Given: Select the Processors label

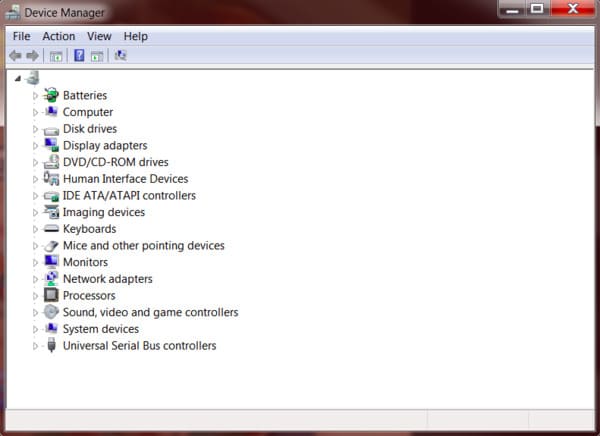Looking at the screenshot, I should (x=89, y=296).
